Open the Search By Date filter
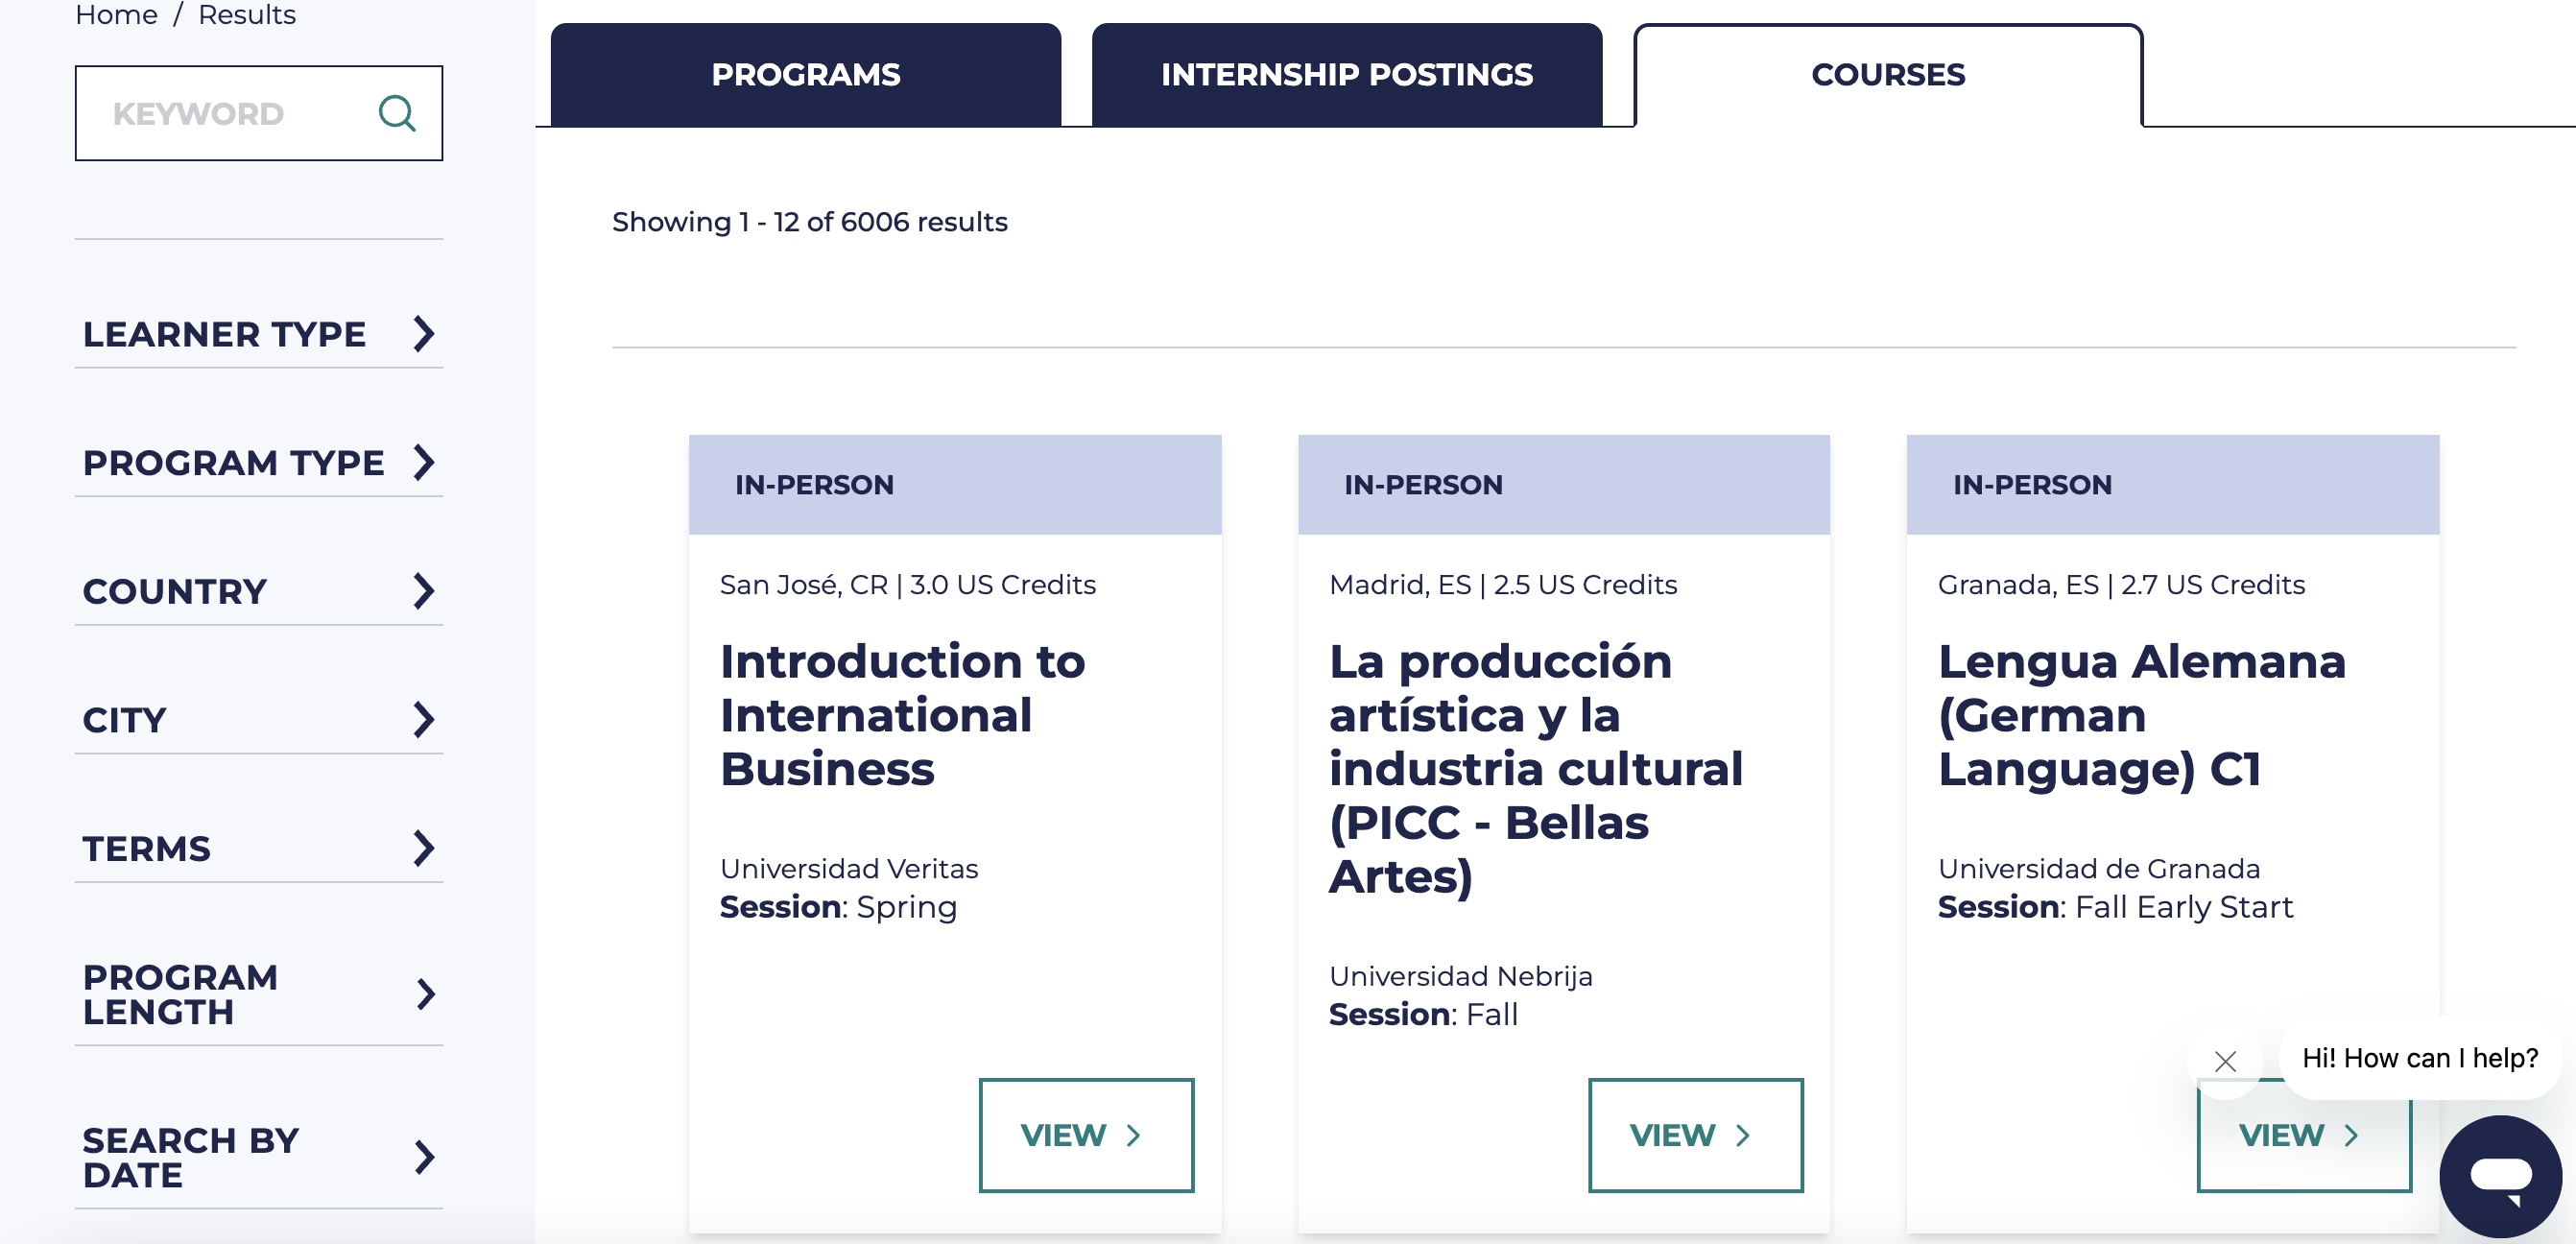 pyautogui.click(x=258, y=1157)
